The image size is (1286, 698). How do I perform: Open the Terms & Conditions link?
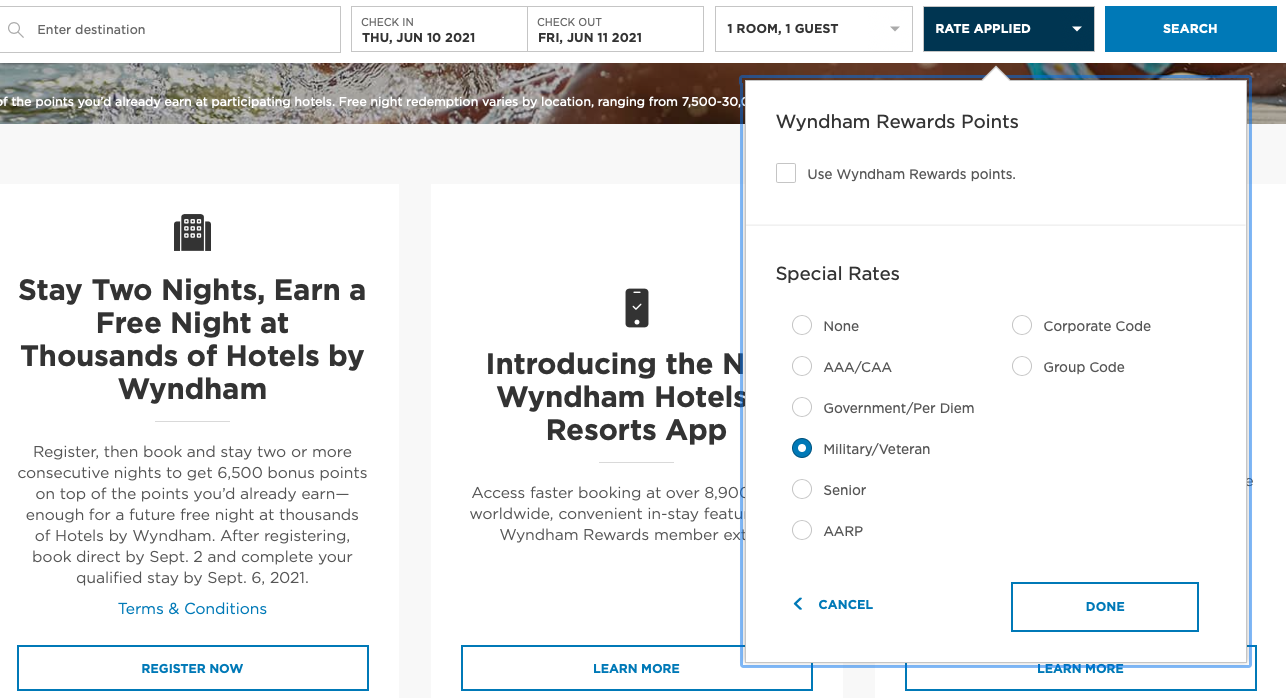[193, 608]
